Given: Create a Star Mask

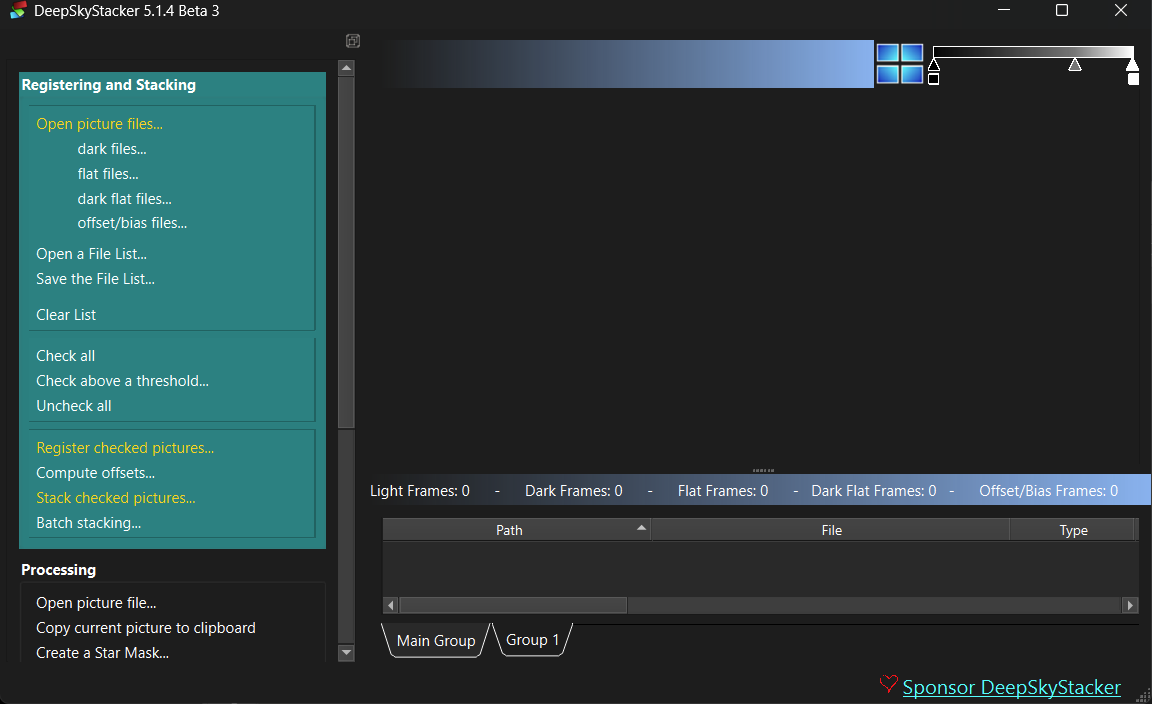Looking at the screenshot, I should [102, 653].
